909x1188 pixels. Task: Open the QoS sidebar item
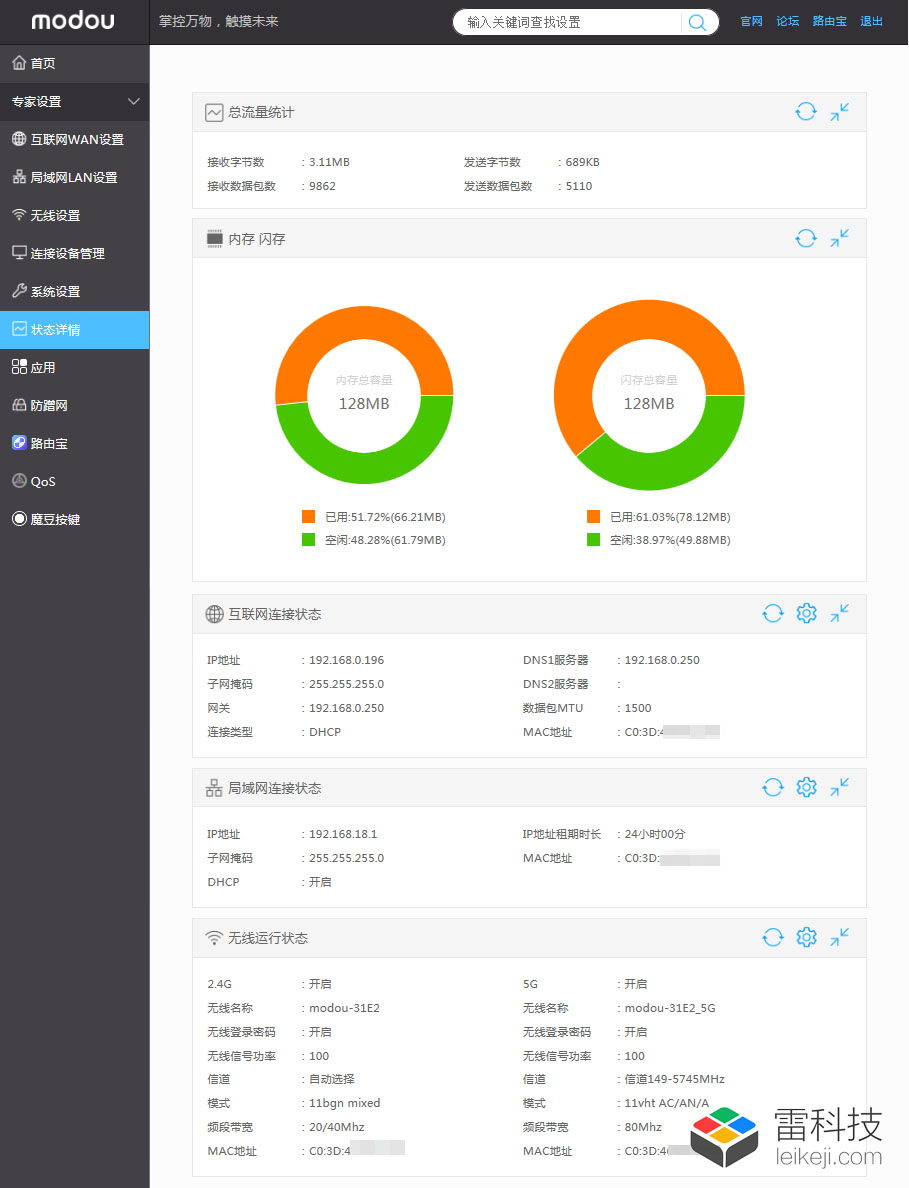click(43, 482)
